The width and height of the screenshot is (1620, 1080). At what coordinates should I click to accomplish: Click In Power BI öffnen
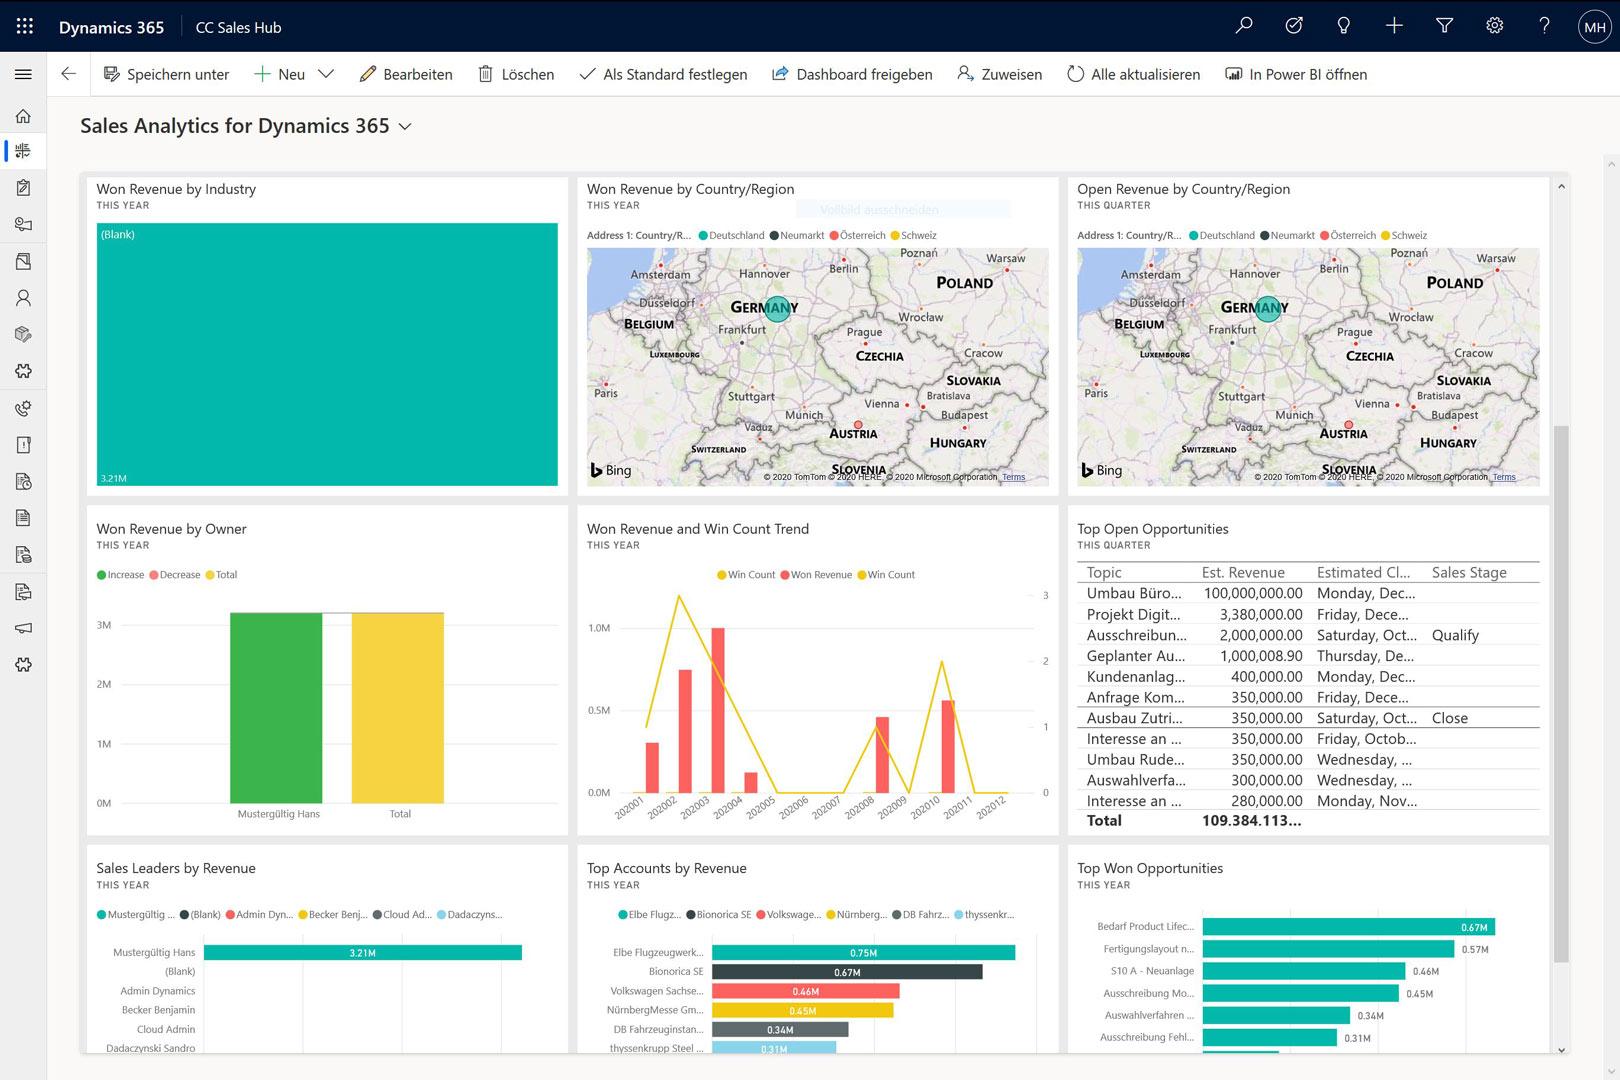pyautogui.click(x=1296, y=74)
